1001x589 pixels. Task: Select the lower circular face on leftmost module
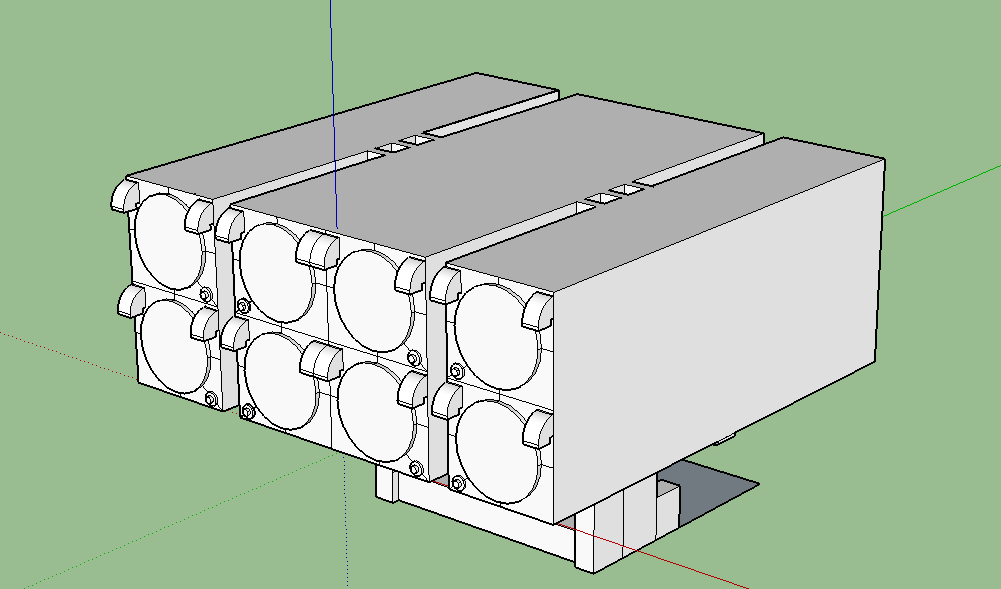[173, 342]
